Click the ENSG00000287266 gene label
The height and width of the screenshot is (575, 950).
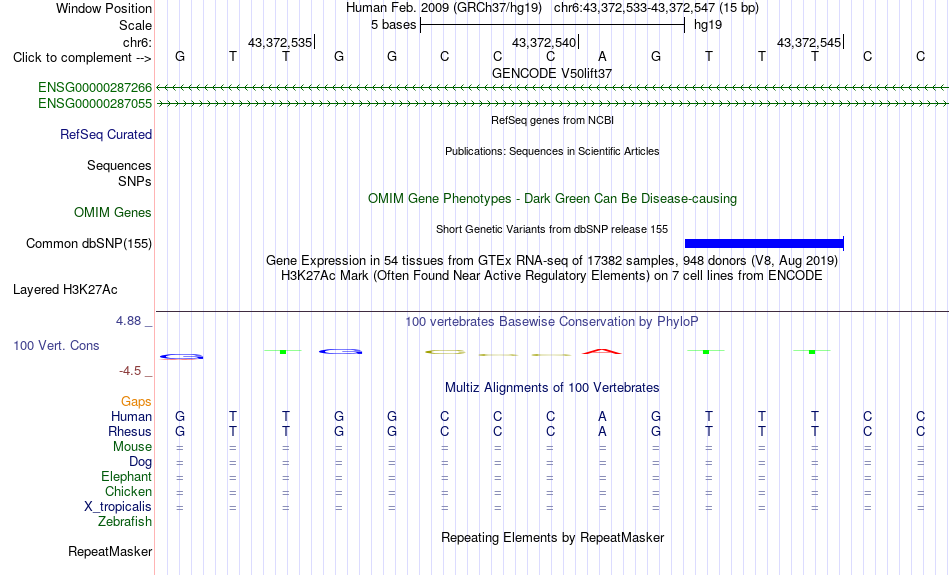pyautogui.click(x=95, y=87)
